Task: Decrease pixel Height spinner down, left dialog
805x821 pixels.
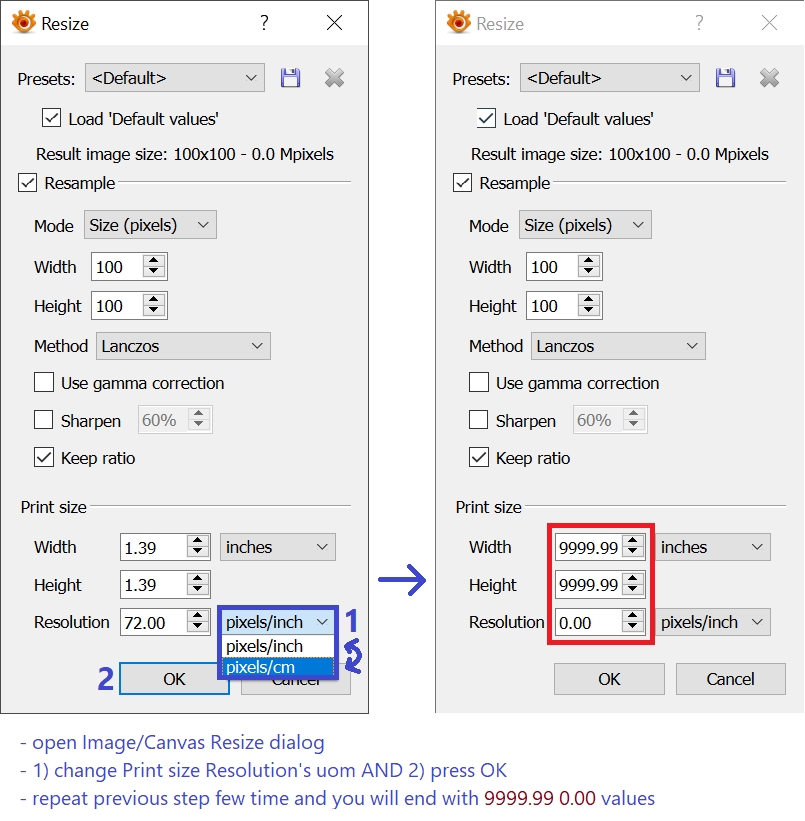Action: [x=153, y=312]
